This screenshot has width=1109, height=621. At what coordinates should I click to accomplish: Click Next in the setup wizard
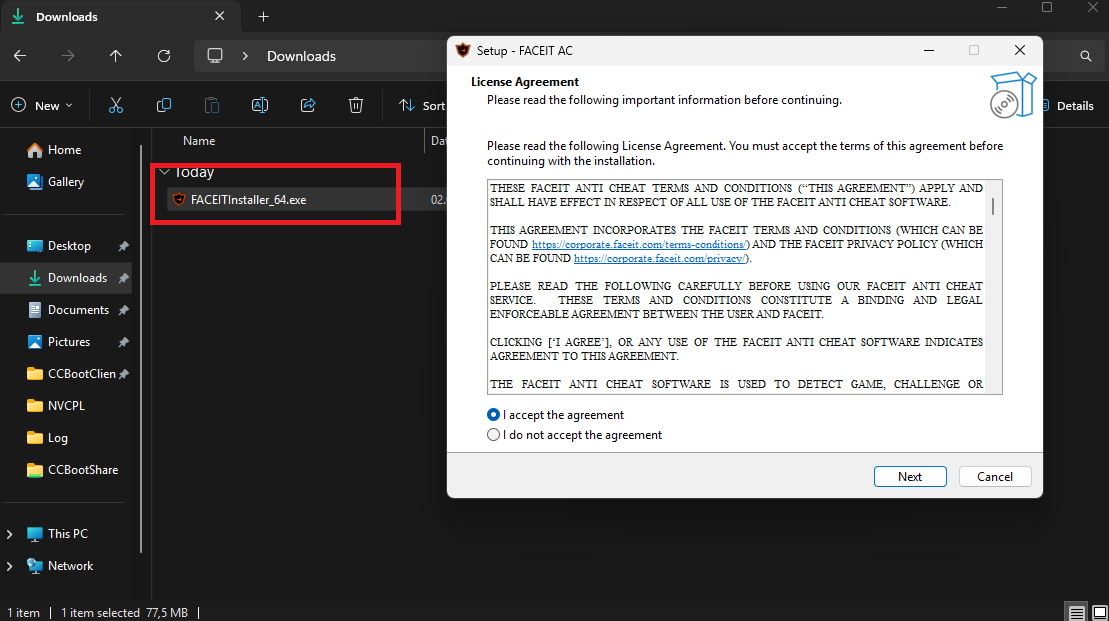pyautogui.click(x=910, y=477)
